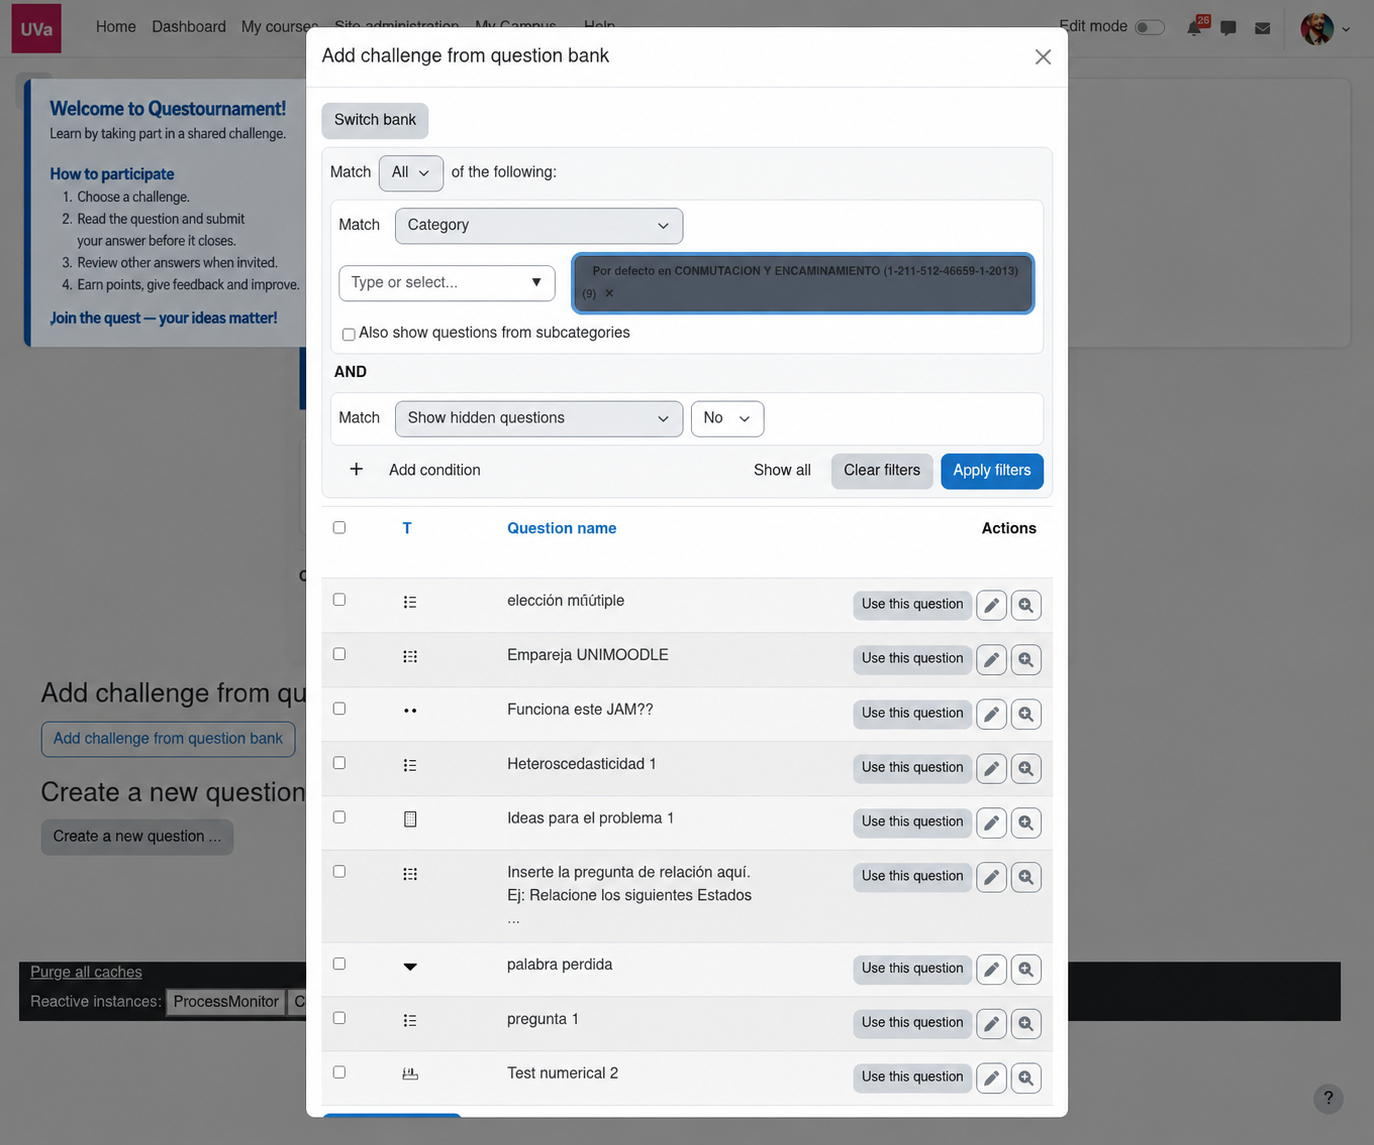This screenshot has width=1374, height=1145.
Task: Preview the 'Inserte la pregunta de relación' question
Action: pos(1026,877)
